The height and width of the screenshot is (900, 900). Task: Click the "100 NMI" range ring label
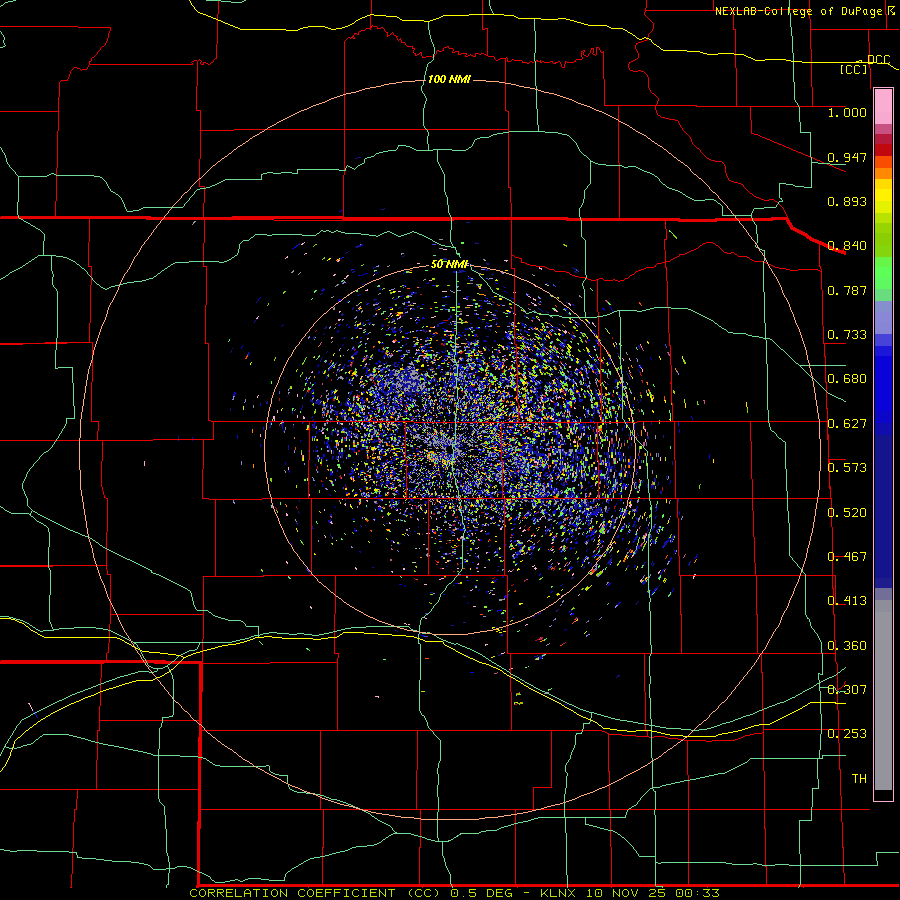pos(449,79)
